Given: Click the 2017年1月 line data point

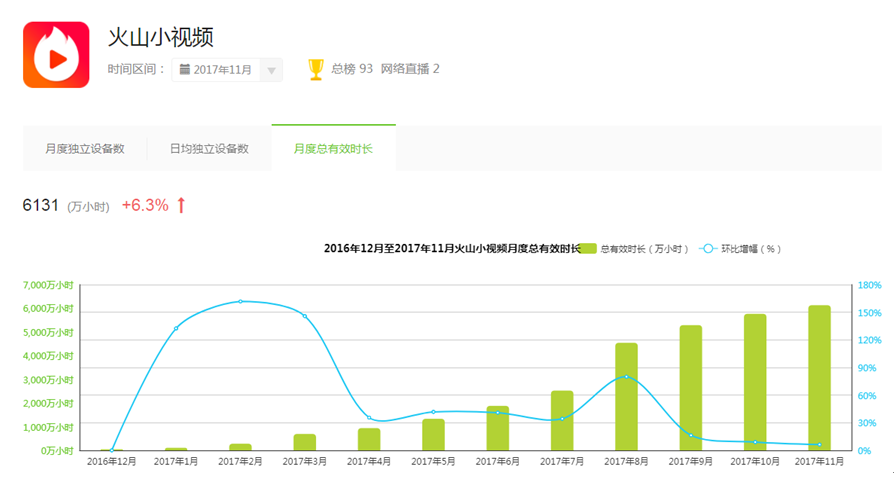Looking at the screenshot, I should pyautogui.click(x=176, y=328).
